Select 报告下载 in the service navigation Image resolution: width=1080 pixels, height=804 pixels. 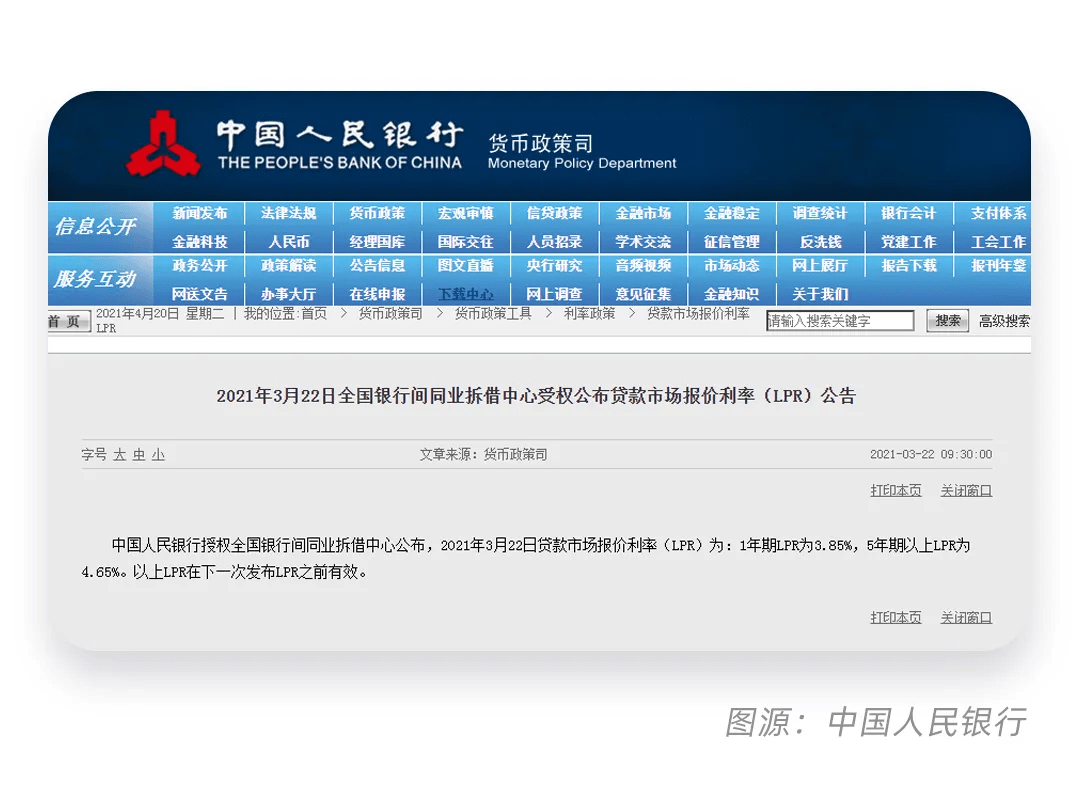pyautogui.click(x=908, y=266)
